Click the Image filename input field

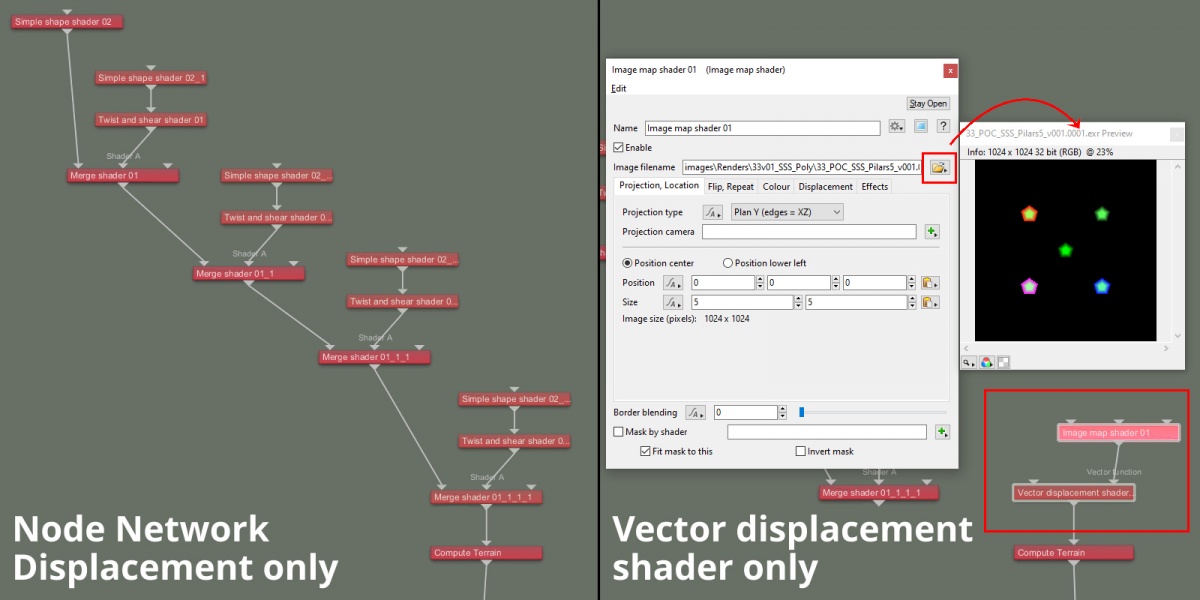pyautogui.click(x=800, y=168)
